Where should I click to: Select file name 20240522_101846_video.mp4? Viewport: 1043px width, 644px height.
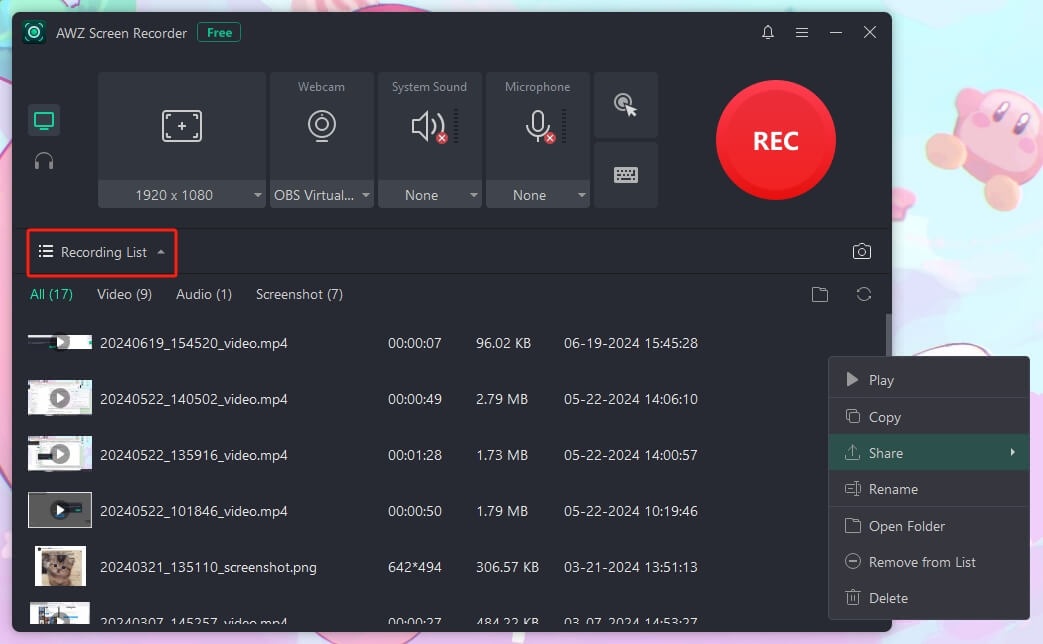click(194, 511)
